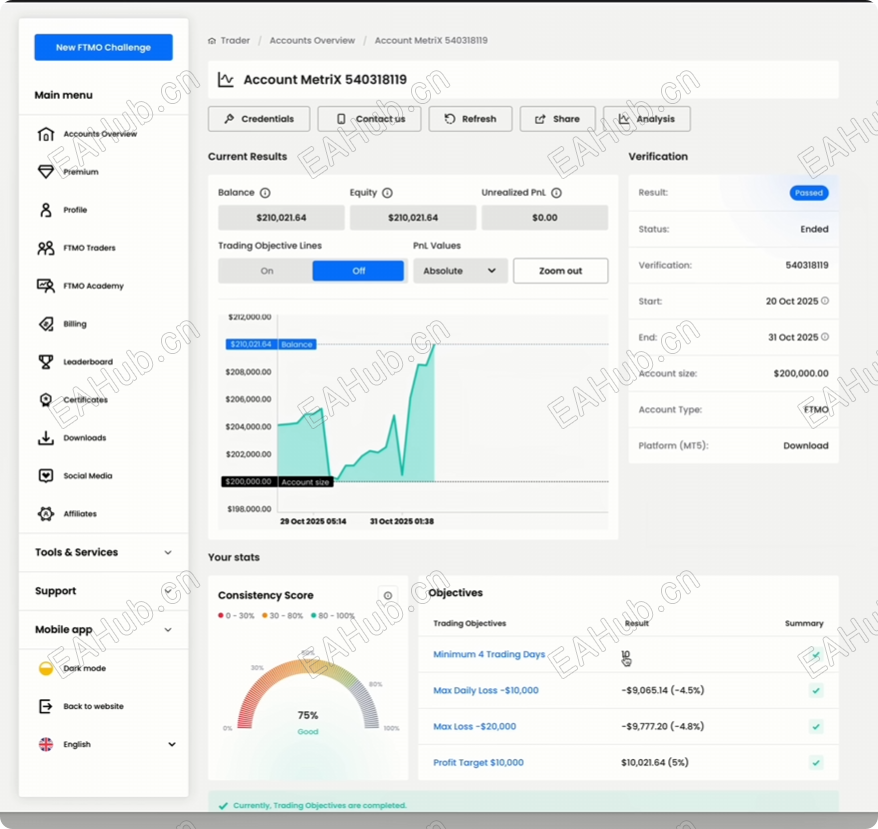Viewport: 878px width, 829px height.
Task: Click the Max Daily Loss checkmark
Action: 816,691
